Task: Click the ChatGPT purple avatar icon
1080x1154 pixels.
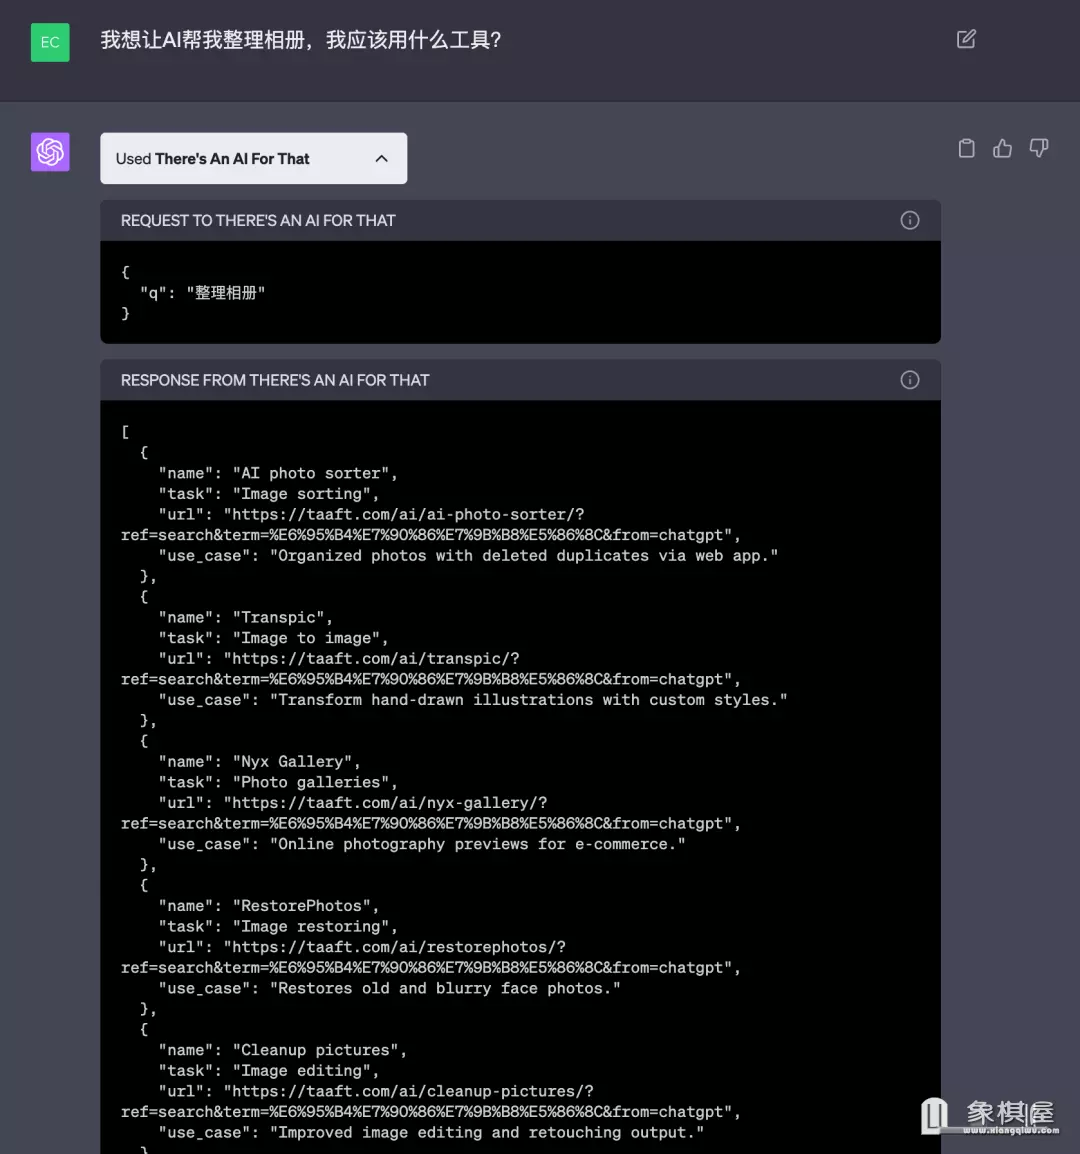Action: pos(50,152)
